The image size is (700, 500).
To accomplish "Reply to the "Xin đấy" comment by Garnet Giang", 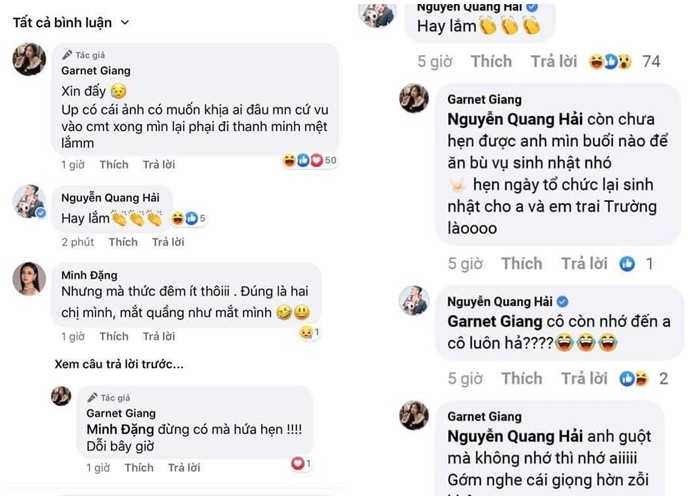I will pos(158,164).
